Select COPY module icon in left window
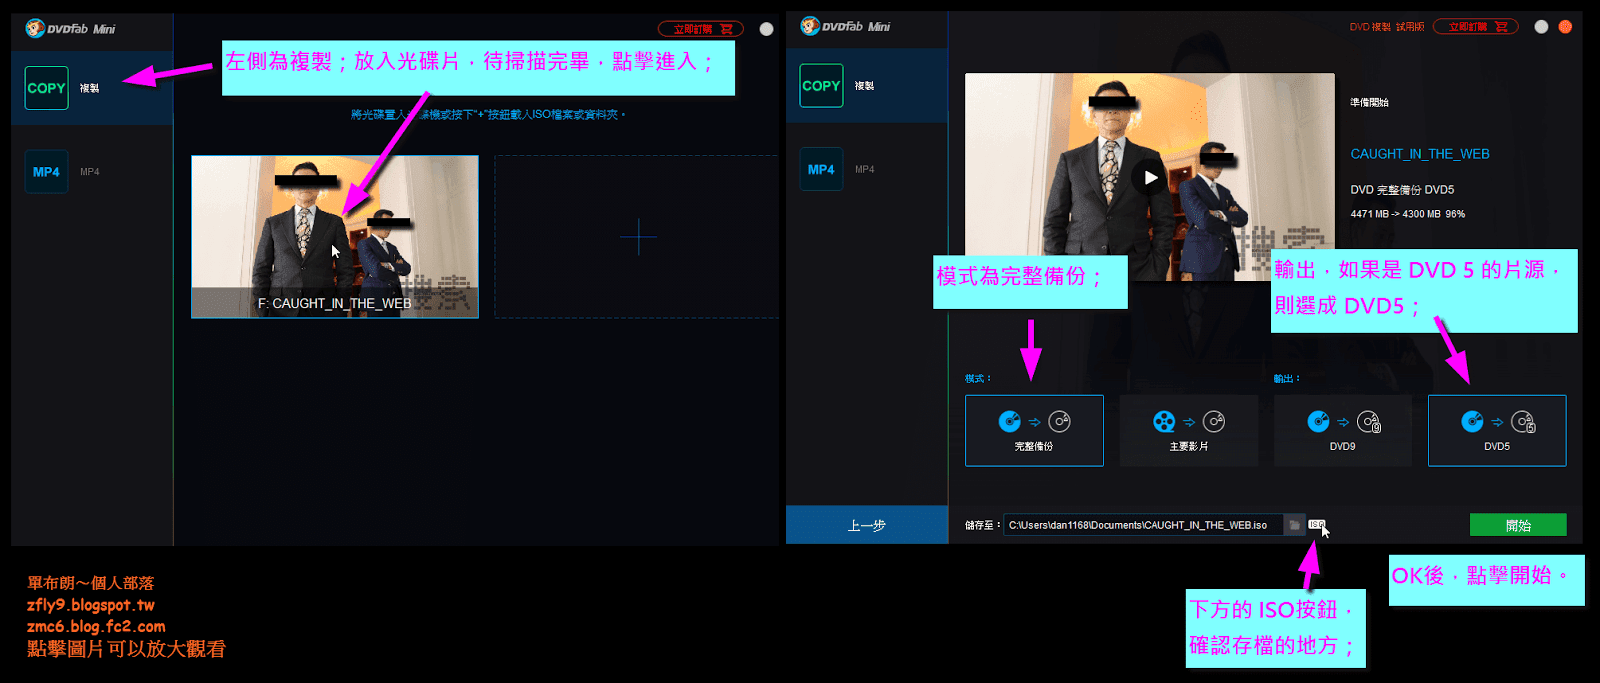 click(x=47, y=88)
